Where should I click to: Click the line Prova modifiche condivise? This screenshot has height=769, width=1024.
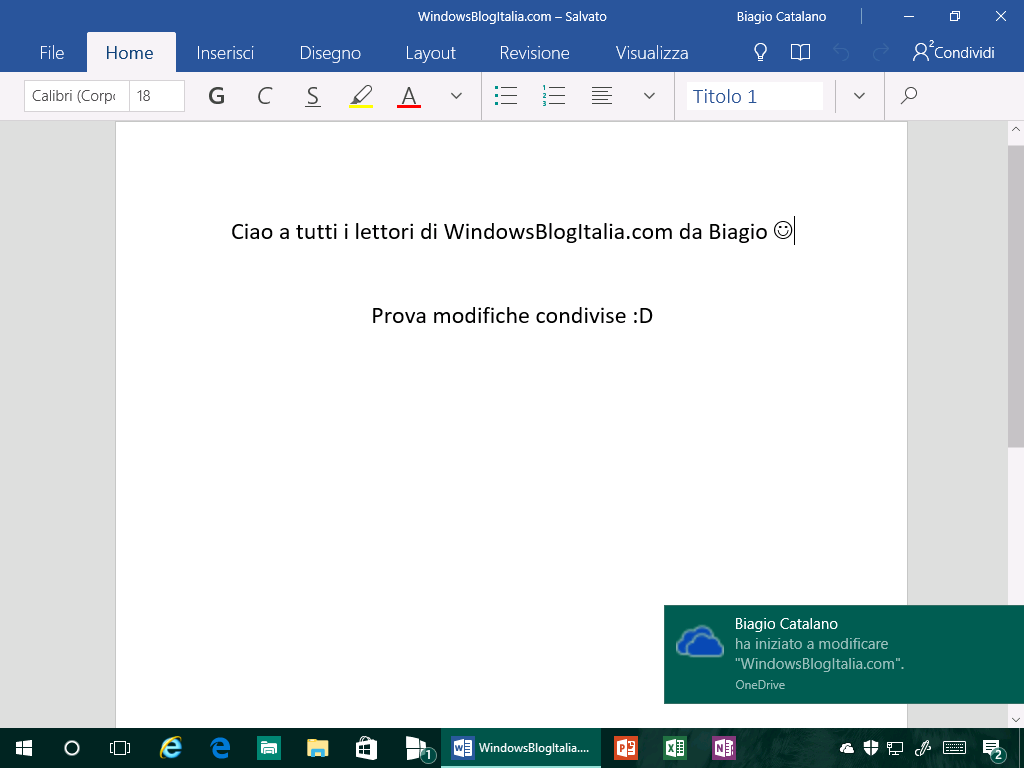512,316
